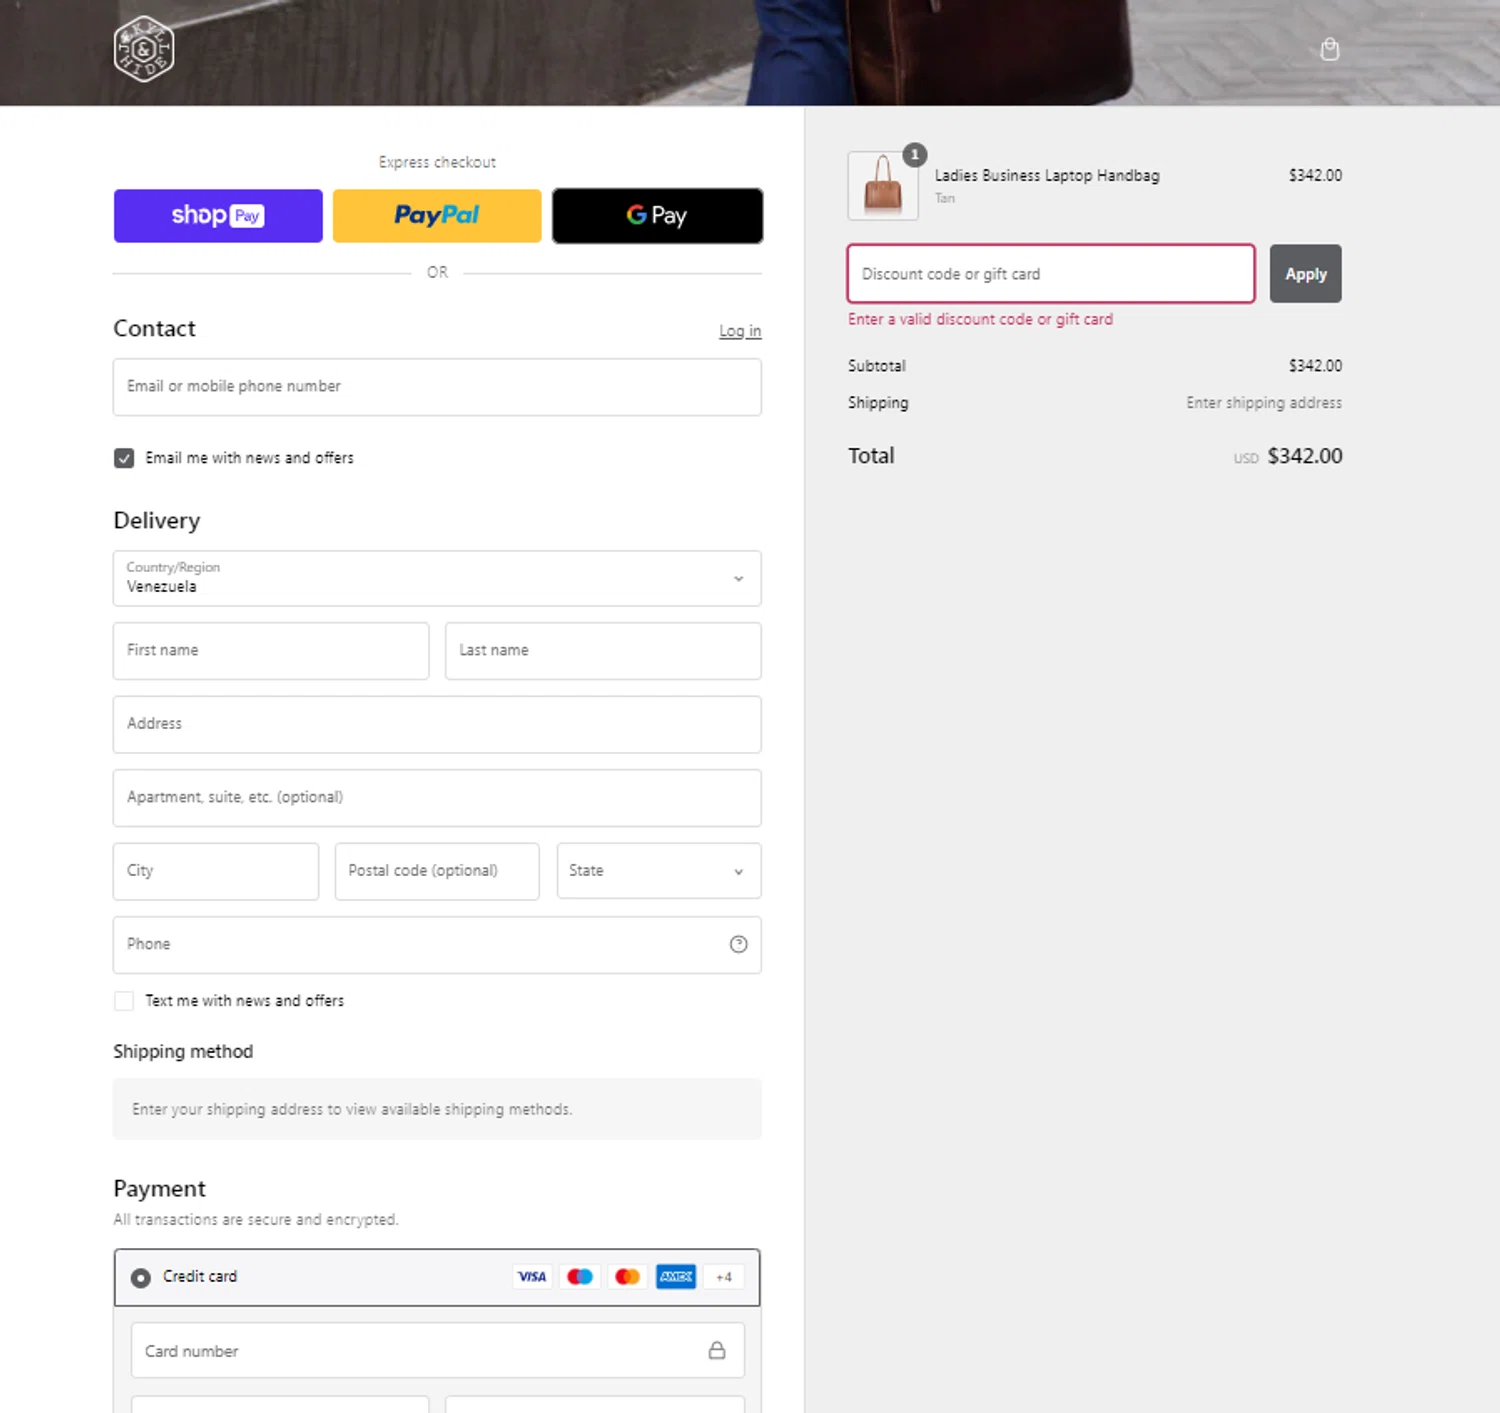This screenshot has width=1500, height=1413.
Task: Pay with Google Pay
Action: point(657,215)
